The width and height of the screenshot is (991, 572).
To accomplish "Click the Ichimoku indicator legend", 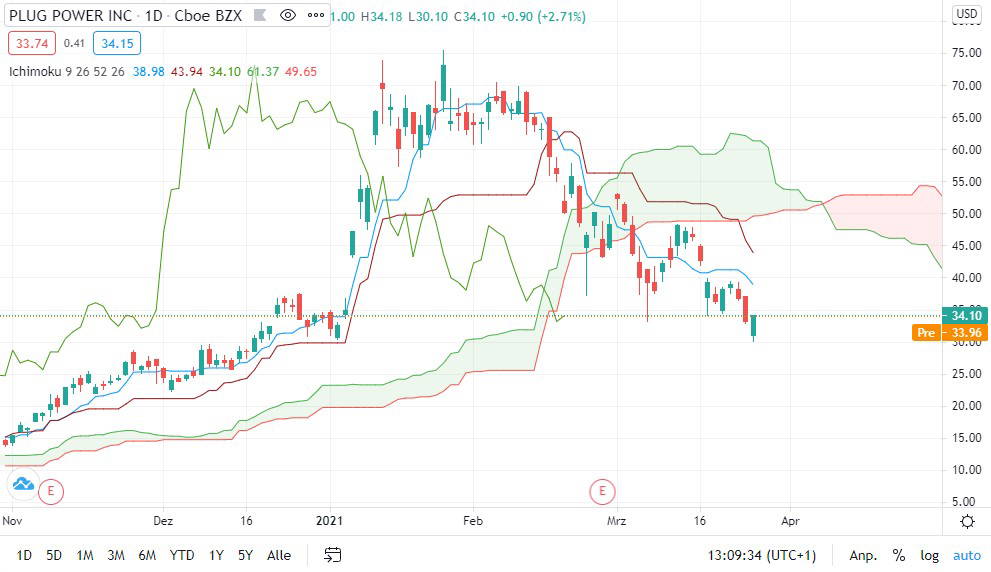I will click(x=66, y=71).
